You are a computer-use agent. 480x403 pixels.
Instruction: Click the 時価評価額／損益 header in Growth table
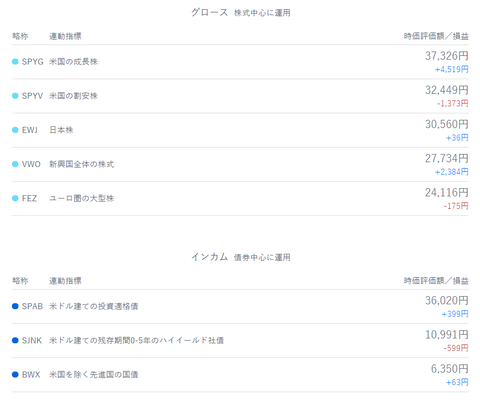[x=436, y=36]
